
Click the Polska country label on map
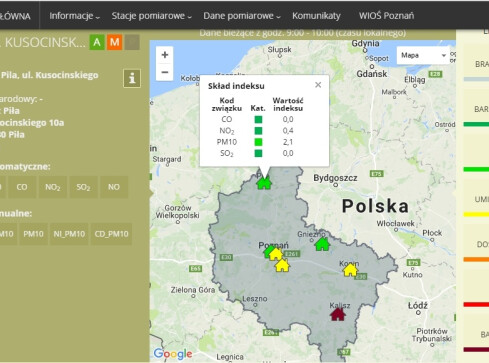(x=375, y=206)
